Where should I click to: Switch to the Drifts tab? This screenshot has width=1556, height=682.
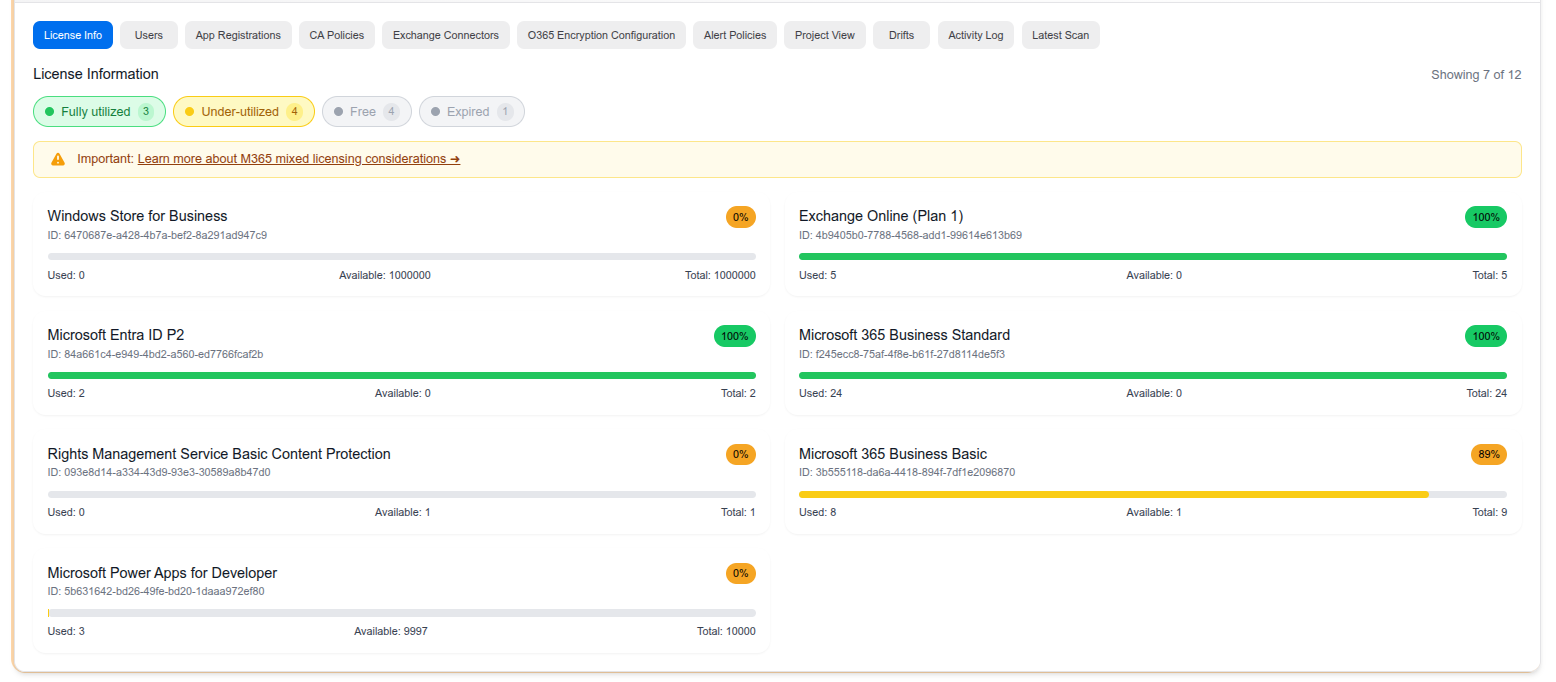click(901, 35)
